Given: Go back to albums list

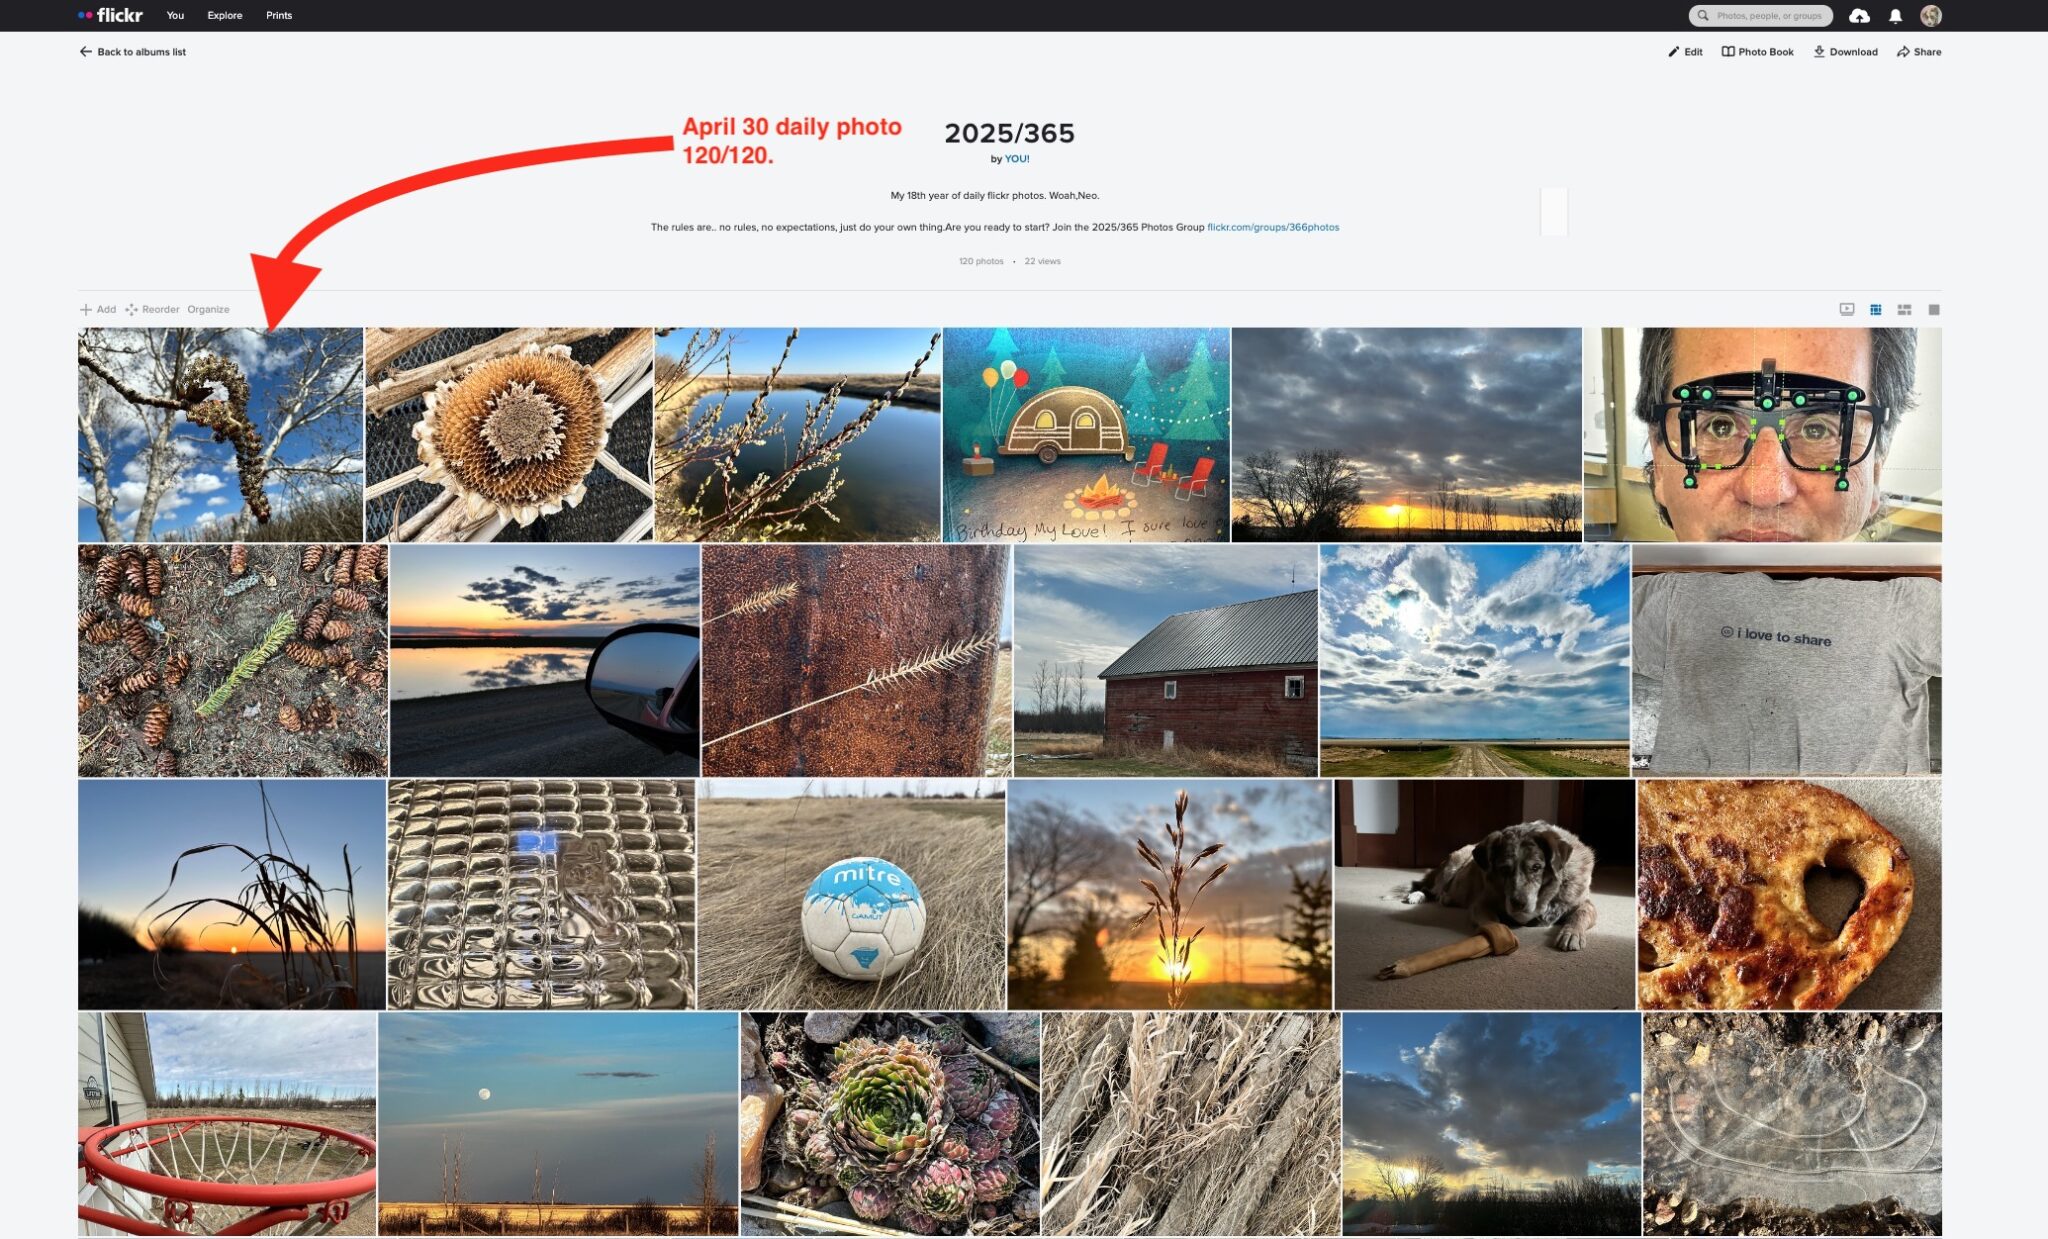Looking at the screenshot, I should [132, 52].
